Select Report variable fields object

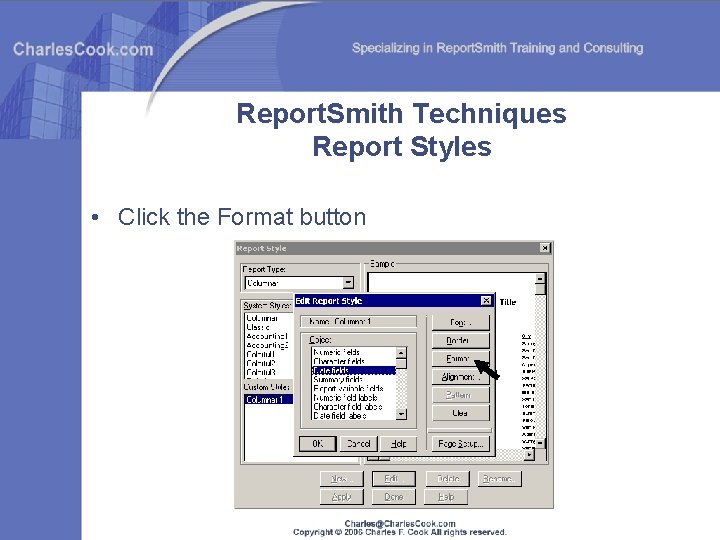354,388
